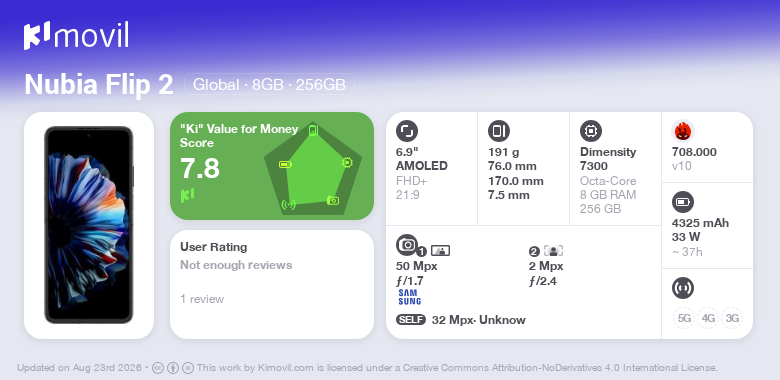Select the 4G network badge

[x=708, y=318]
